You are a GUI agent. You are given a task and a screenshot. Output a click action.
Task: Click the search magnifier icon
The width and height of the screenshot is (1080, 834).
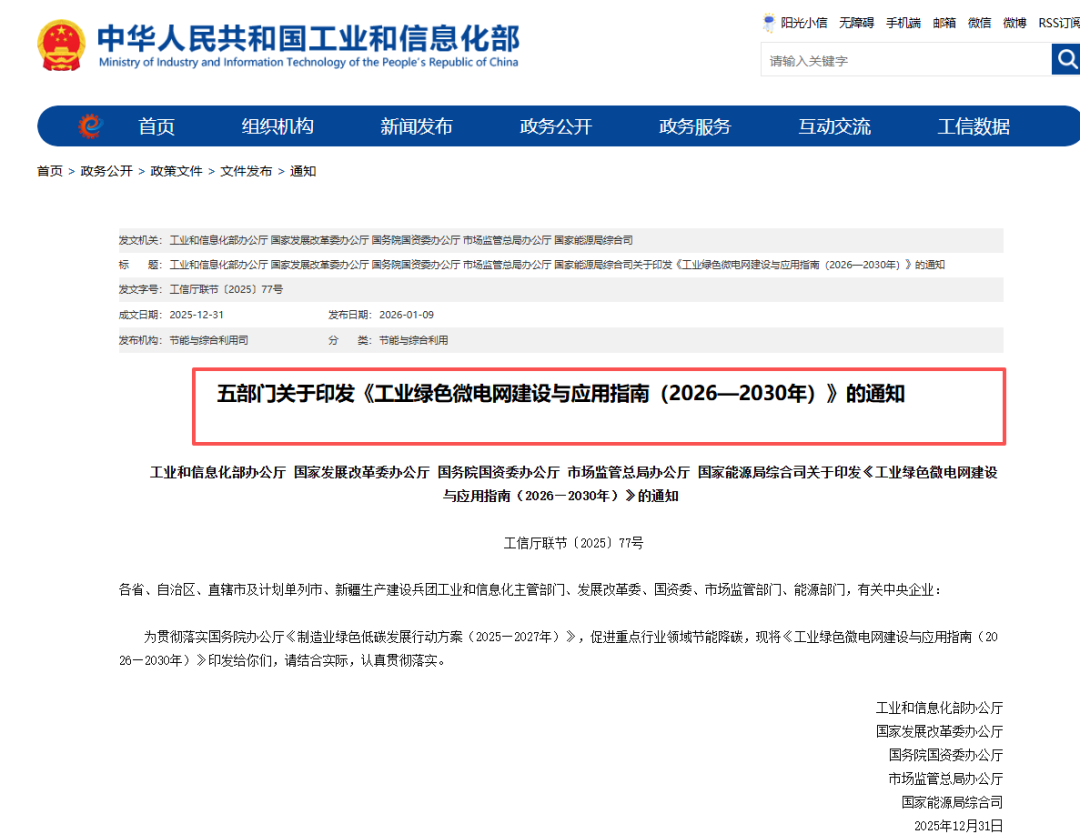1066,60
